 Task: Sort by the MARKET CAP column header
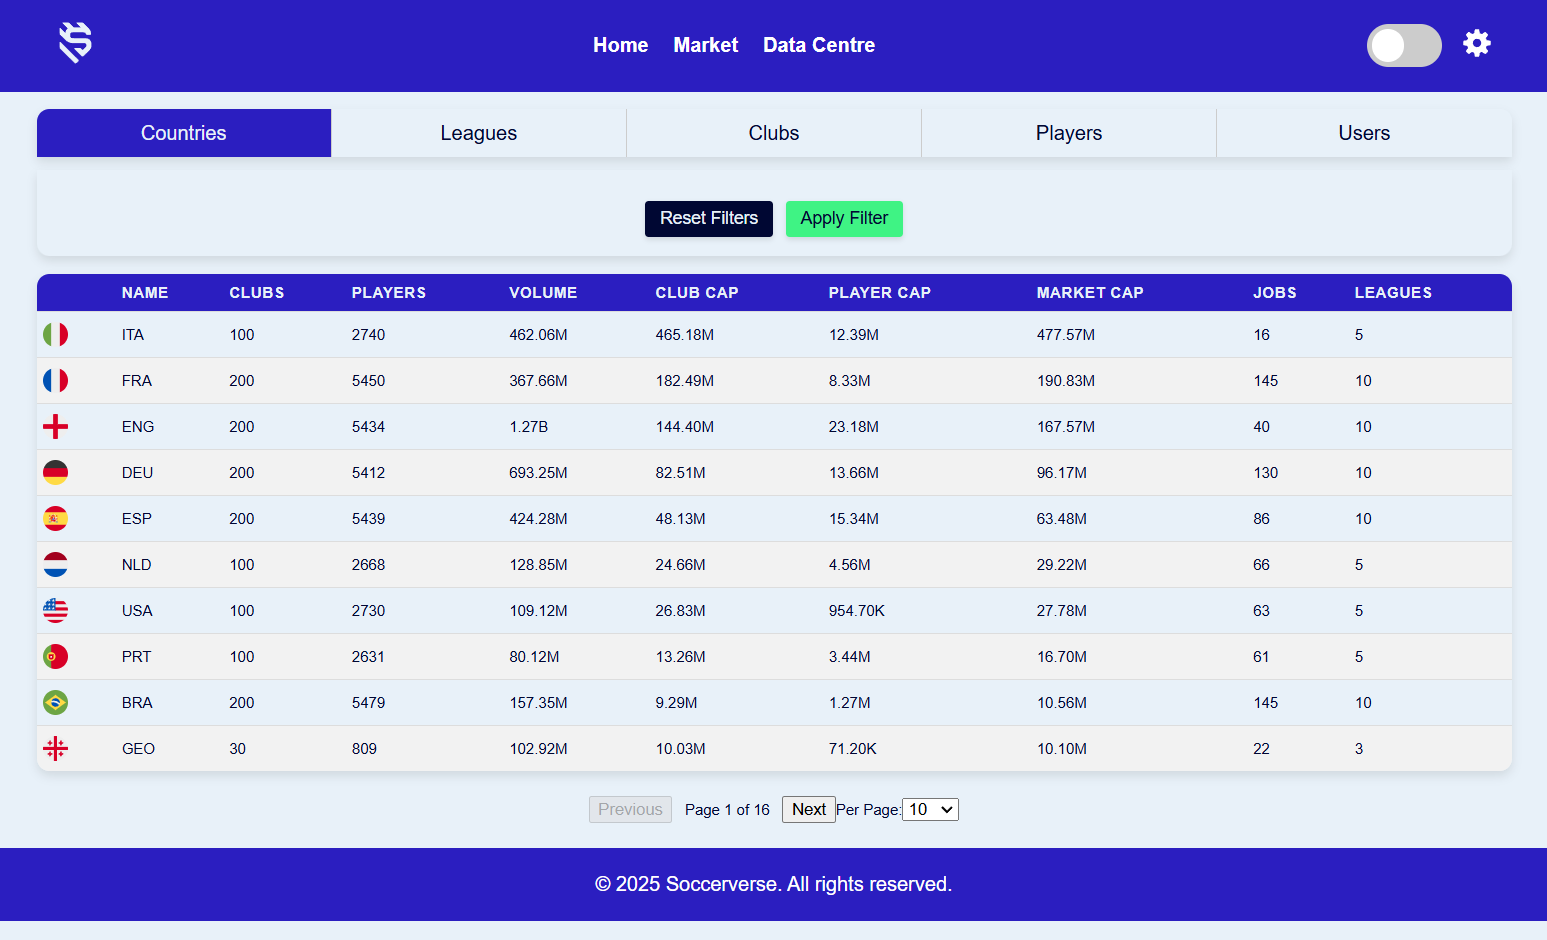(x=1090, y=292)
